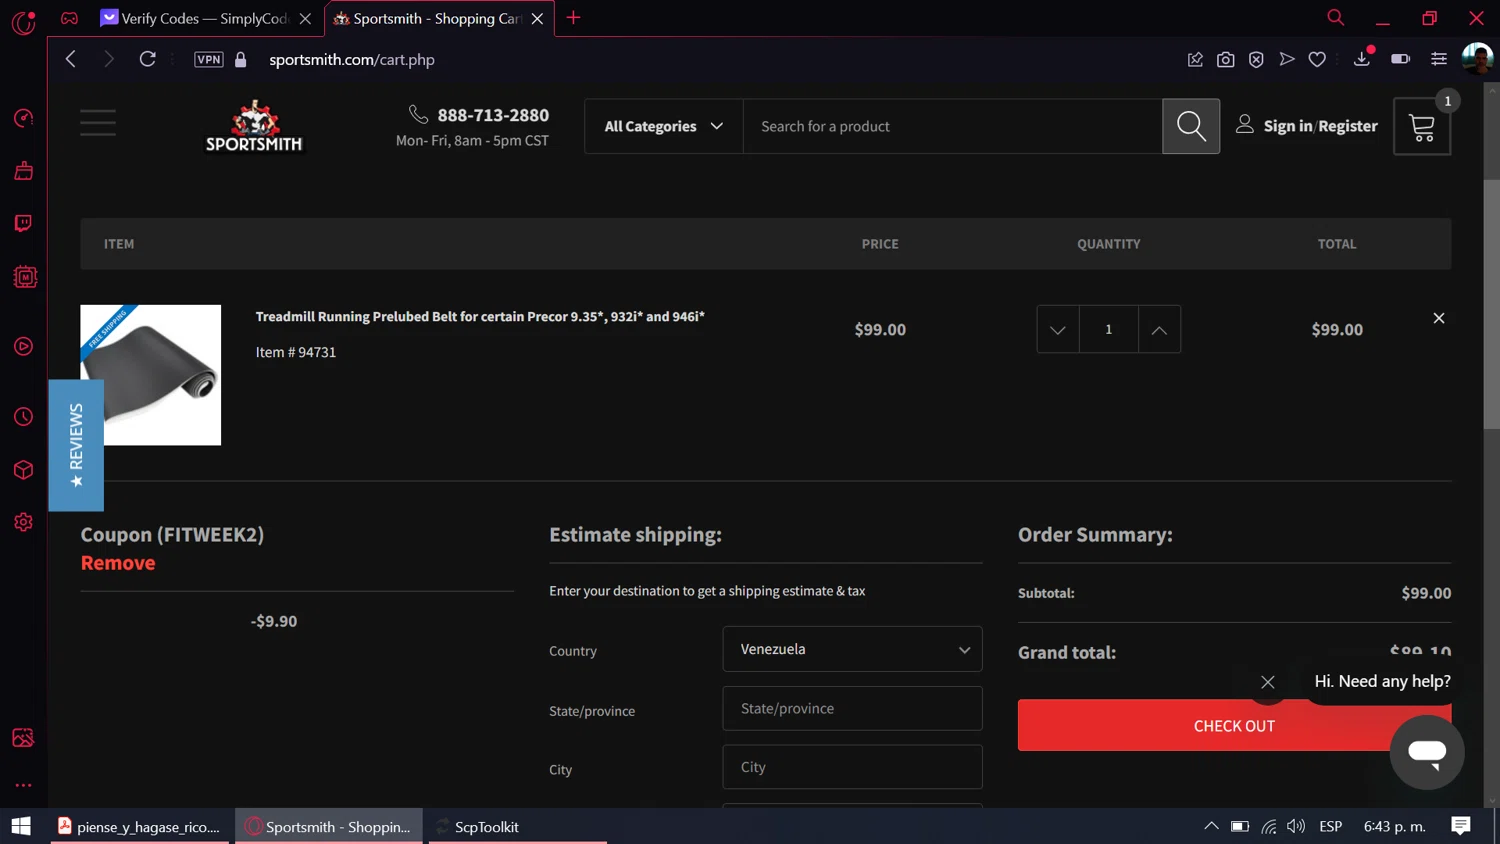This screenshot has height=844, width=1500.
Task: Increase quantity with up arrow
Action: tap(1159, 329)
